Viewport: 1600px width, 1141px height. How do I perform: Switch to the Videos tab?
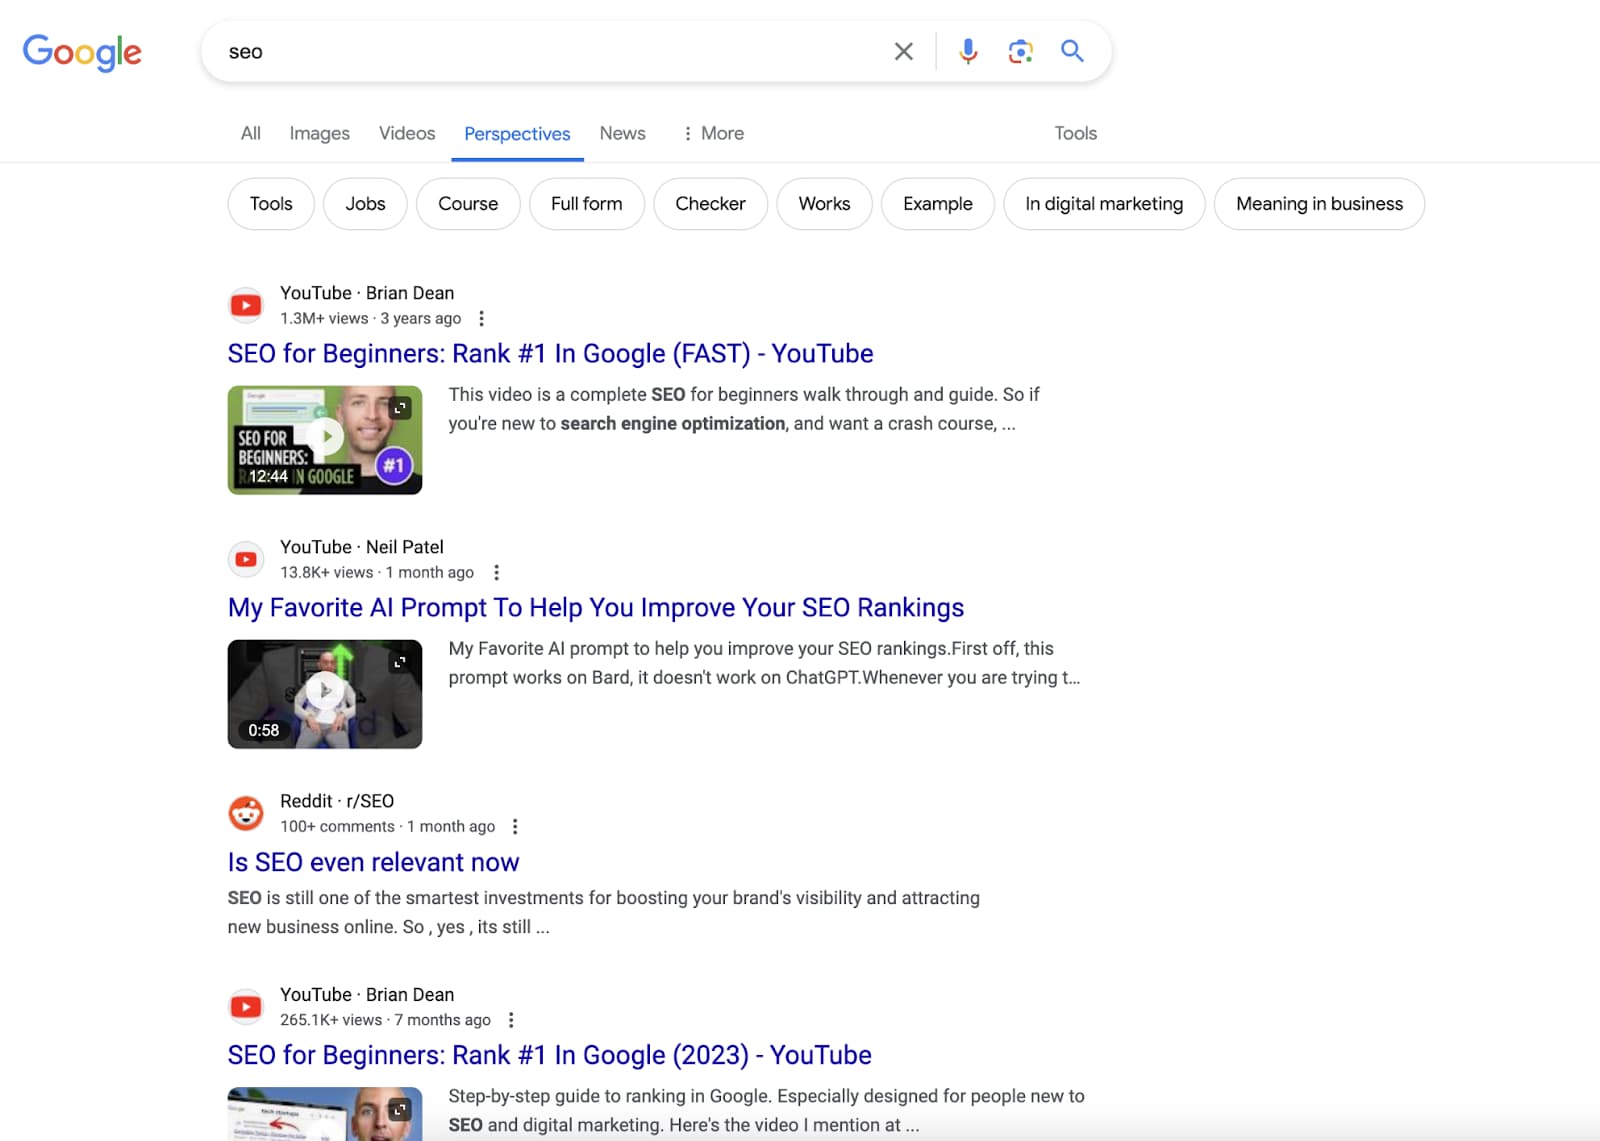point(407,133)
